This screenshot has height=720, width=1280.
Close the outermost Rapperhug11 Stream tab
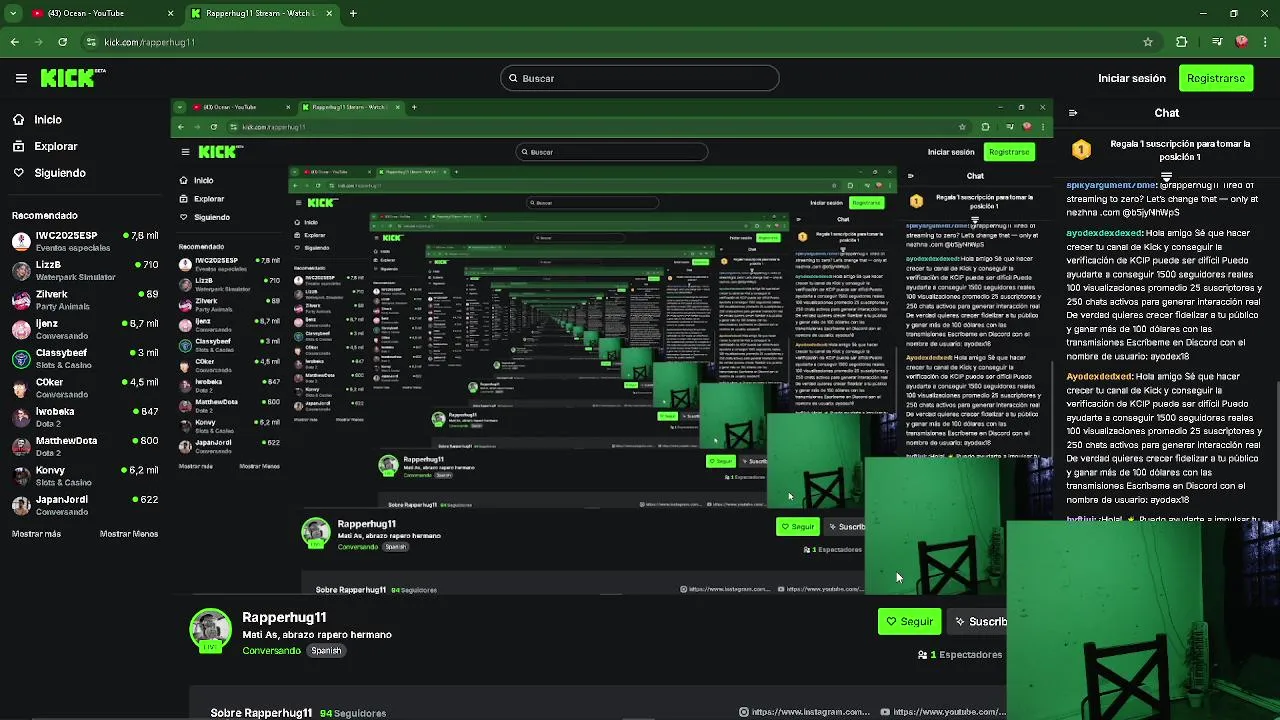(x=329, y=14)
